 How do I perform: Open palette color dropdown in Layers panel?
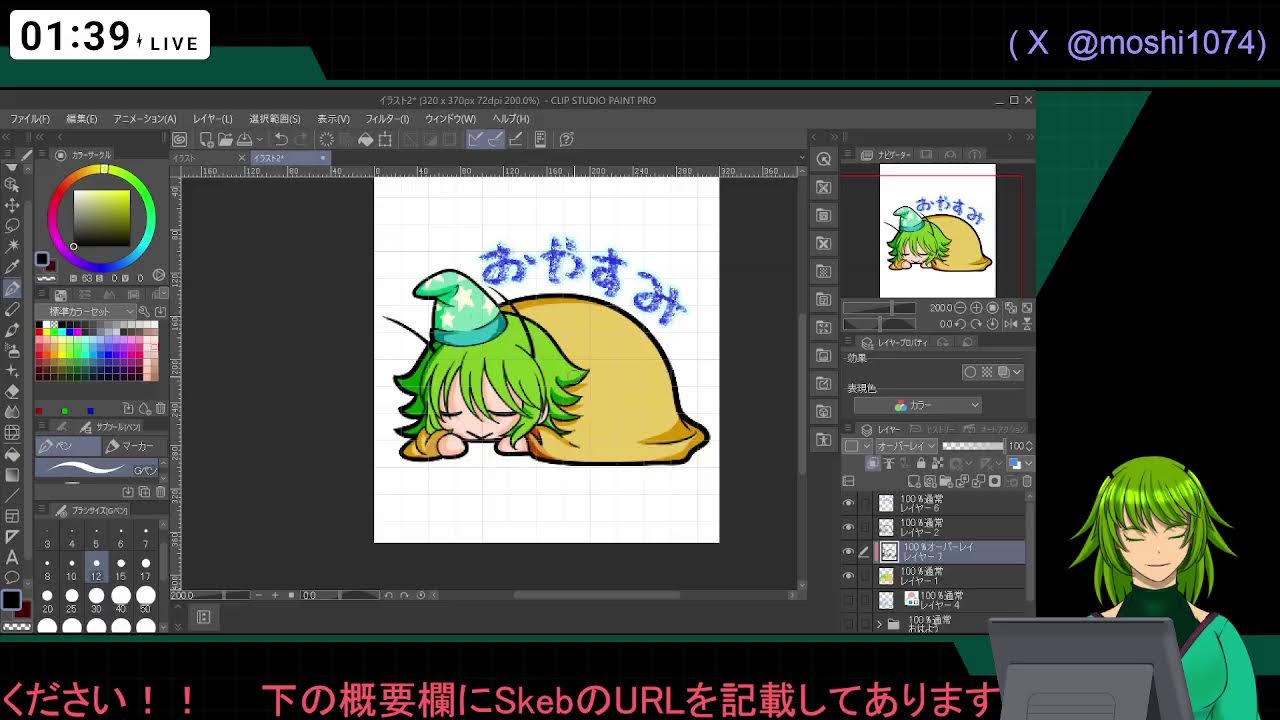tap(858, 446)
